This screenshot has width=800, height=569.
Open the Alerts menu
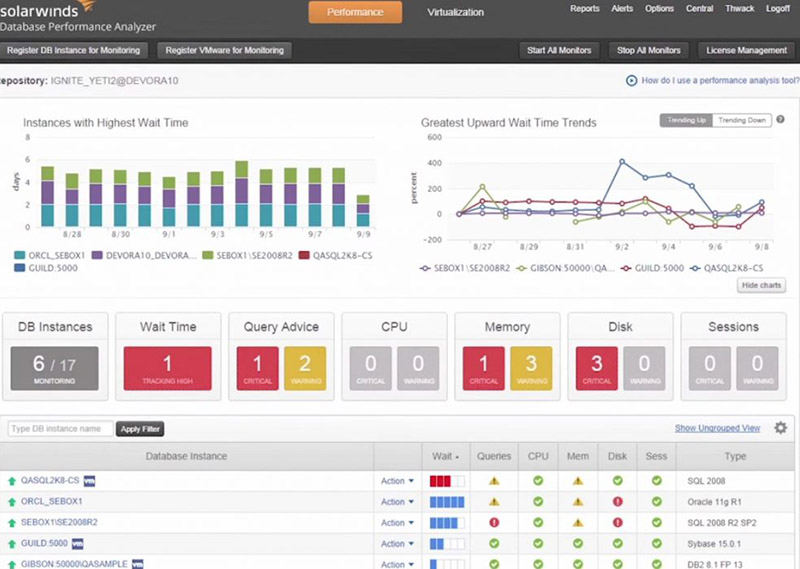click(x=622, y=9)
